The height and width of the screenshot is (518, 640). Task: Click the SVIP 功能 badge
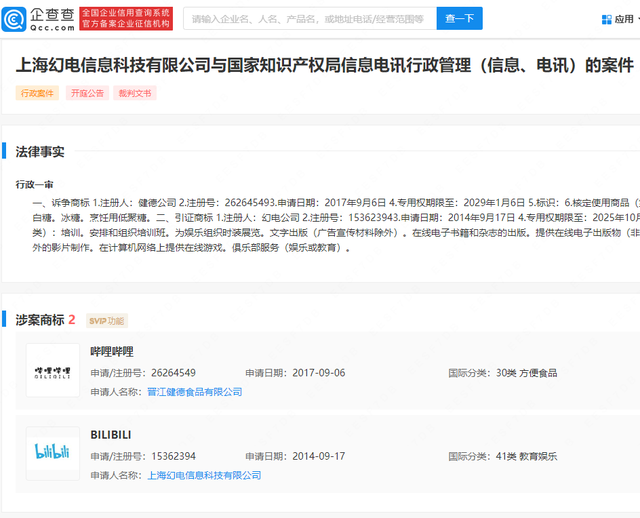[x=107, y=321]
